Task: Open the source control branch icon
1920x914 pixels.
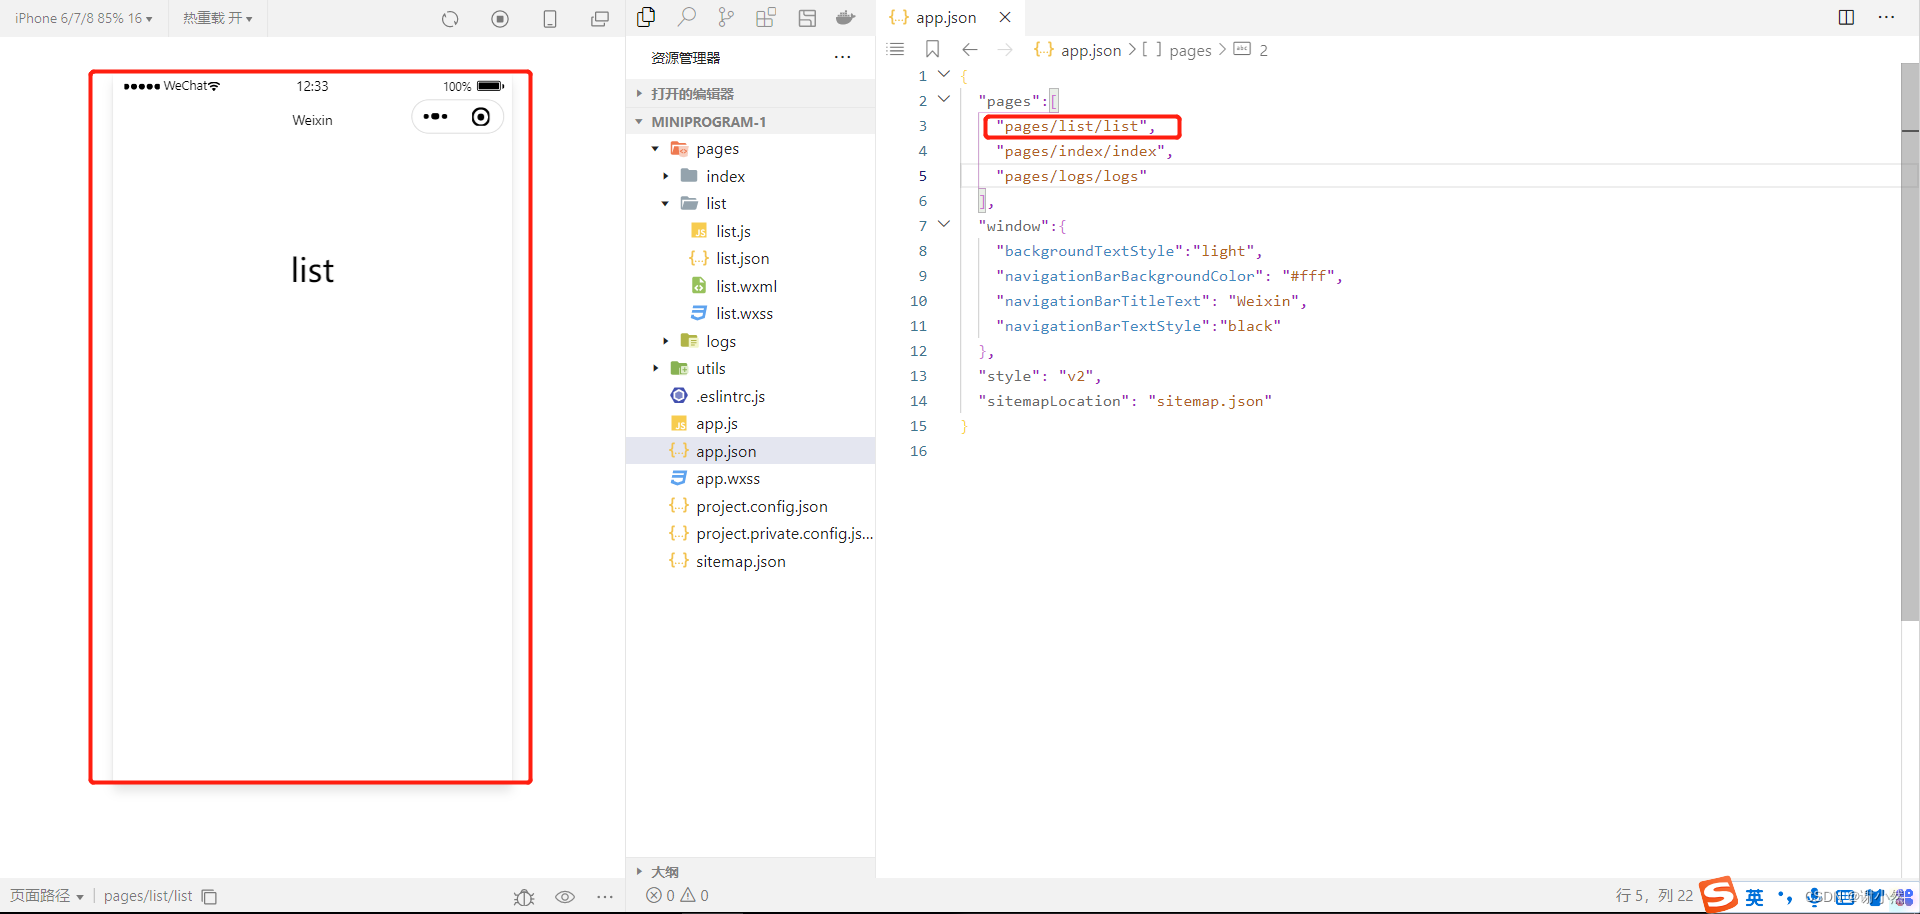Action: [726, 17]
